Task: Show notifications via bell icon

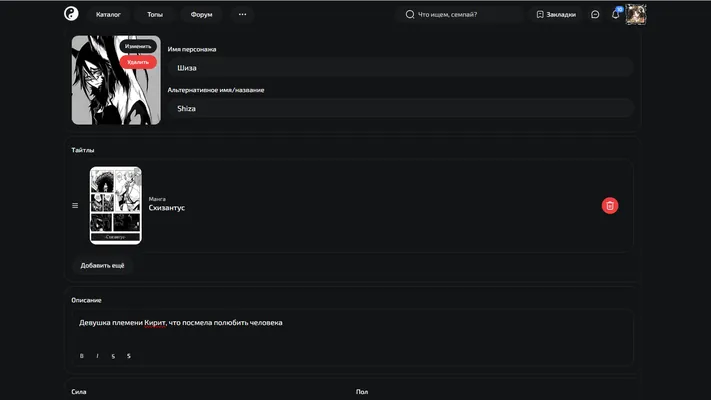Action: (x=615, y=15)
